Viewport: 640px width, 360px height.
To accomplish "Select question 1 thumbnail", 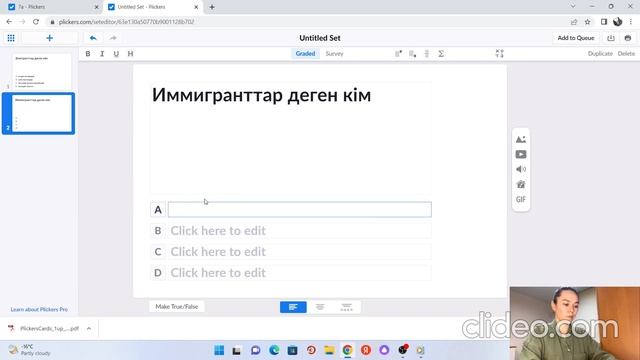I will [42, 72].
